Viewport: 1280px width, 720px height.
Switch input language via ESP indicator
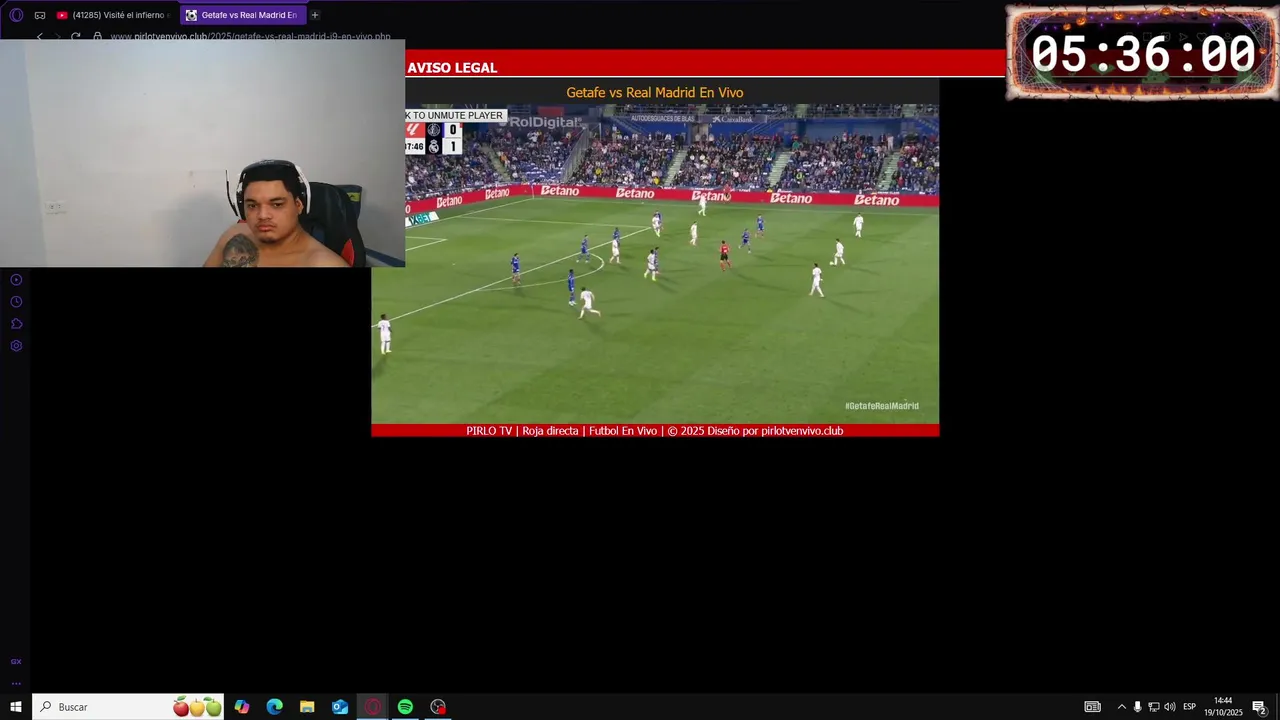(1189, 707)
